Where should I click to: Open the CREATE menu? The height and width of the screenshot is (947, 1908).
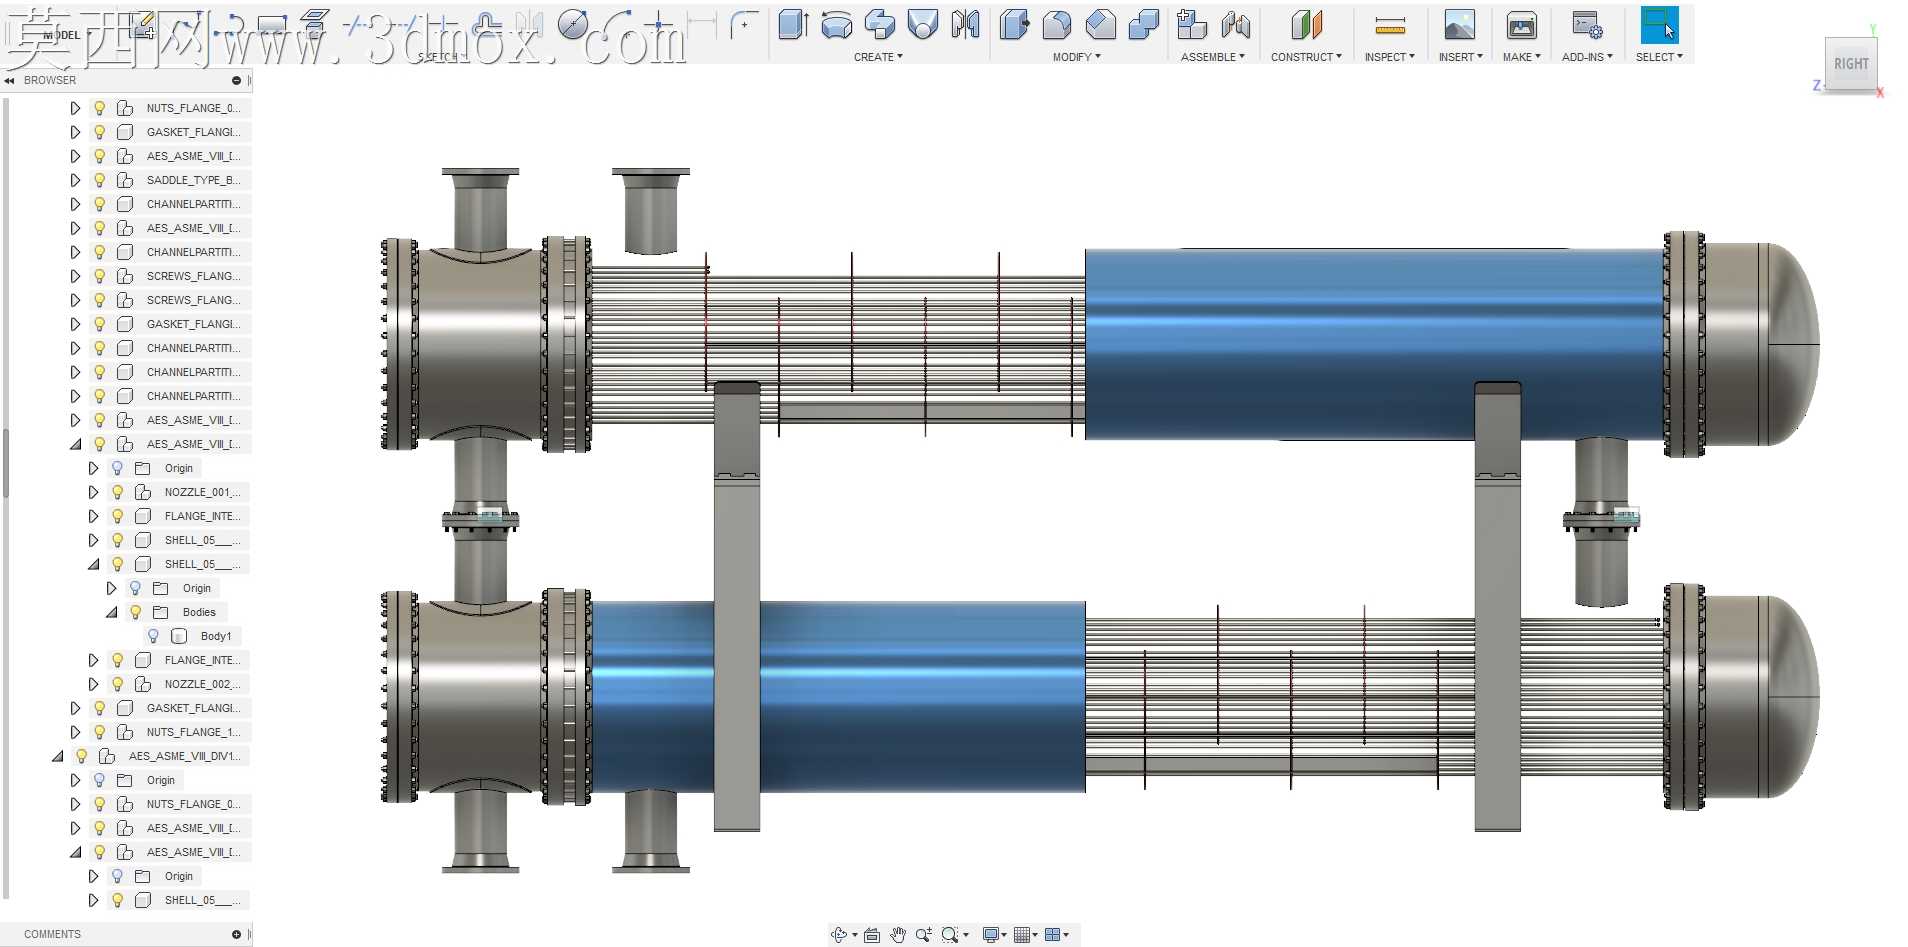[x=878, y=57]
